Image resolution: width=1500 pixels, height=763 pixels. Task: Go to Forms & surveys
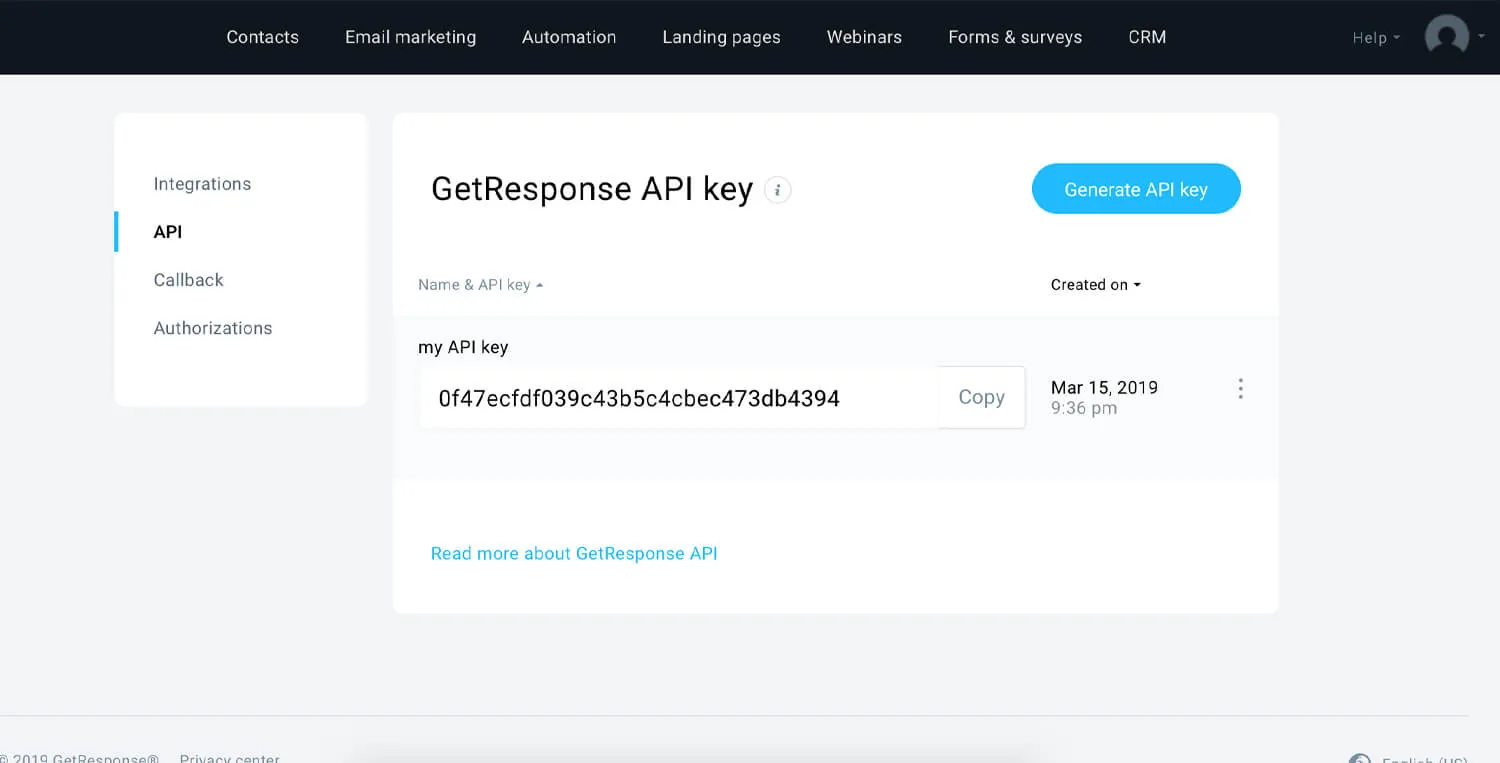(x=1015, y=37)
